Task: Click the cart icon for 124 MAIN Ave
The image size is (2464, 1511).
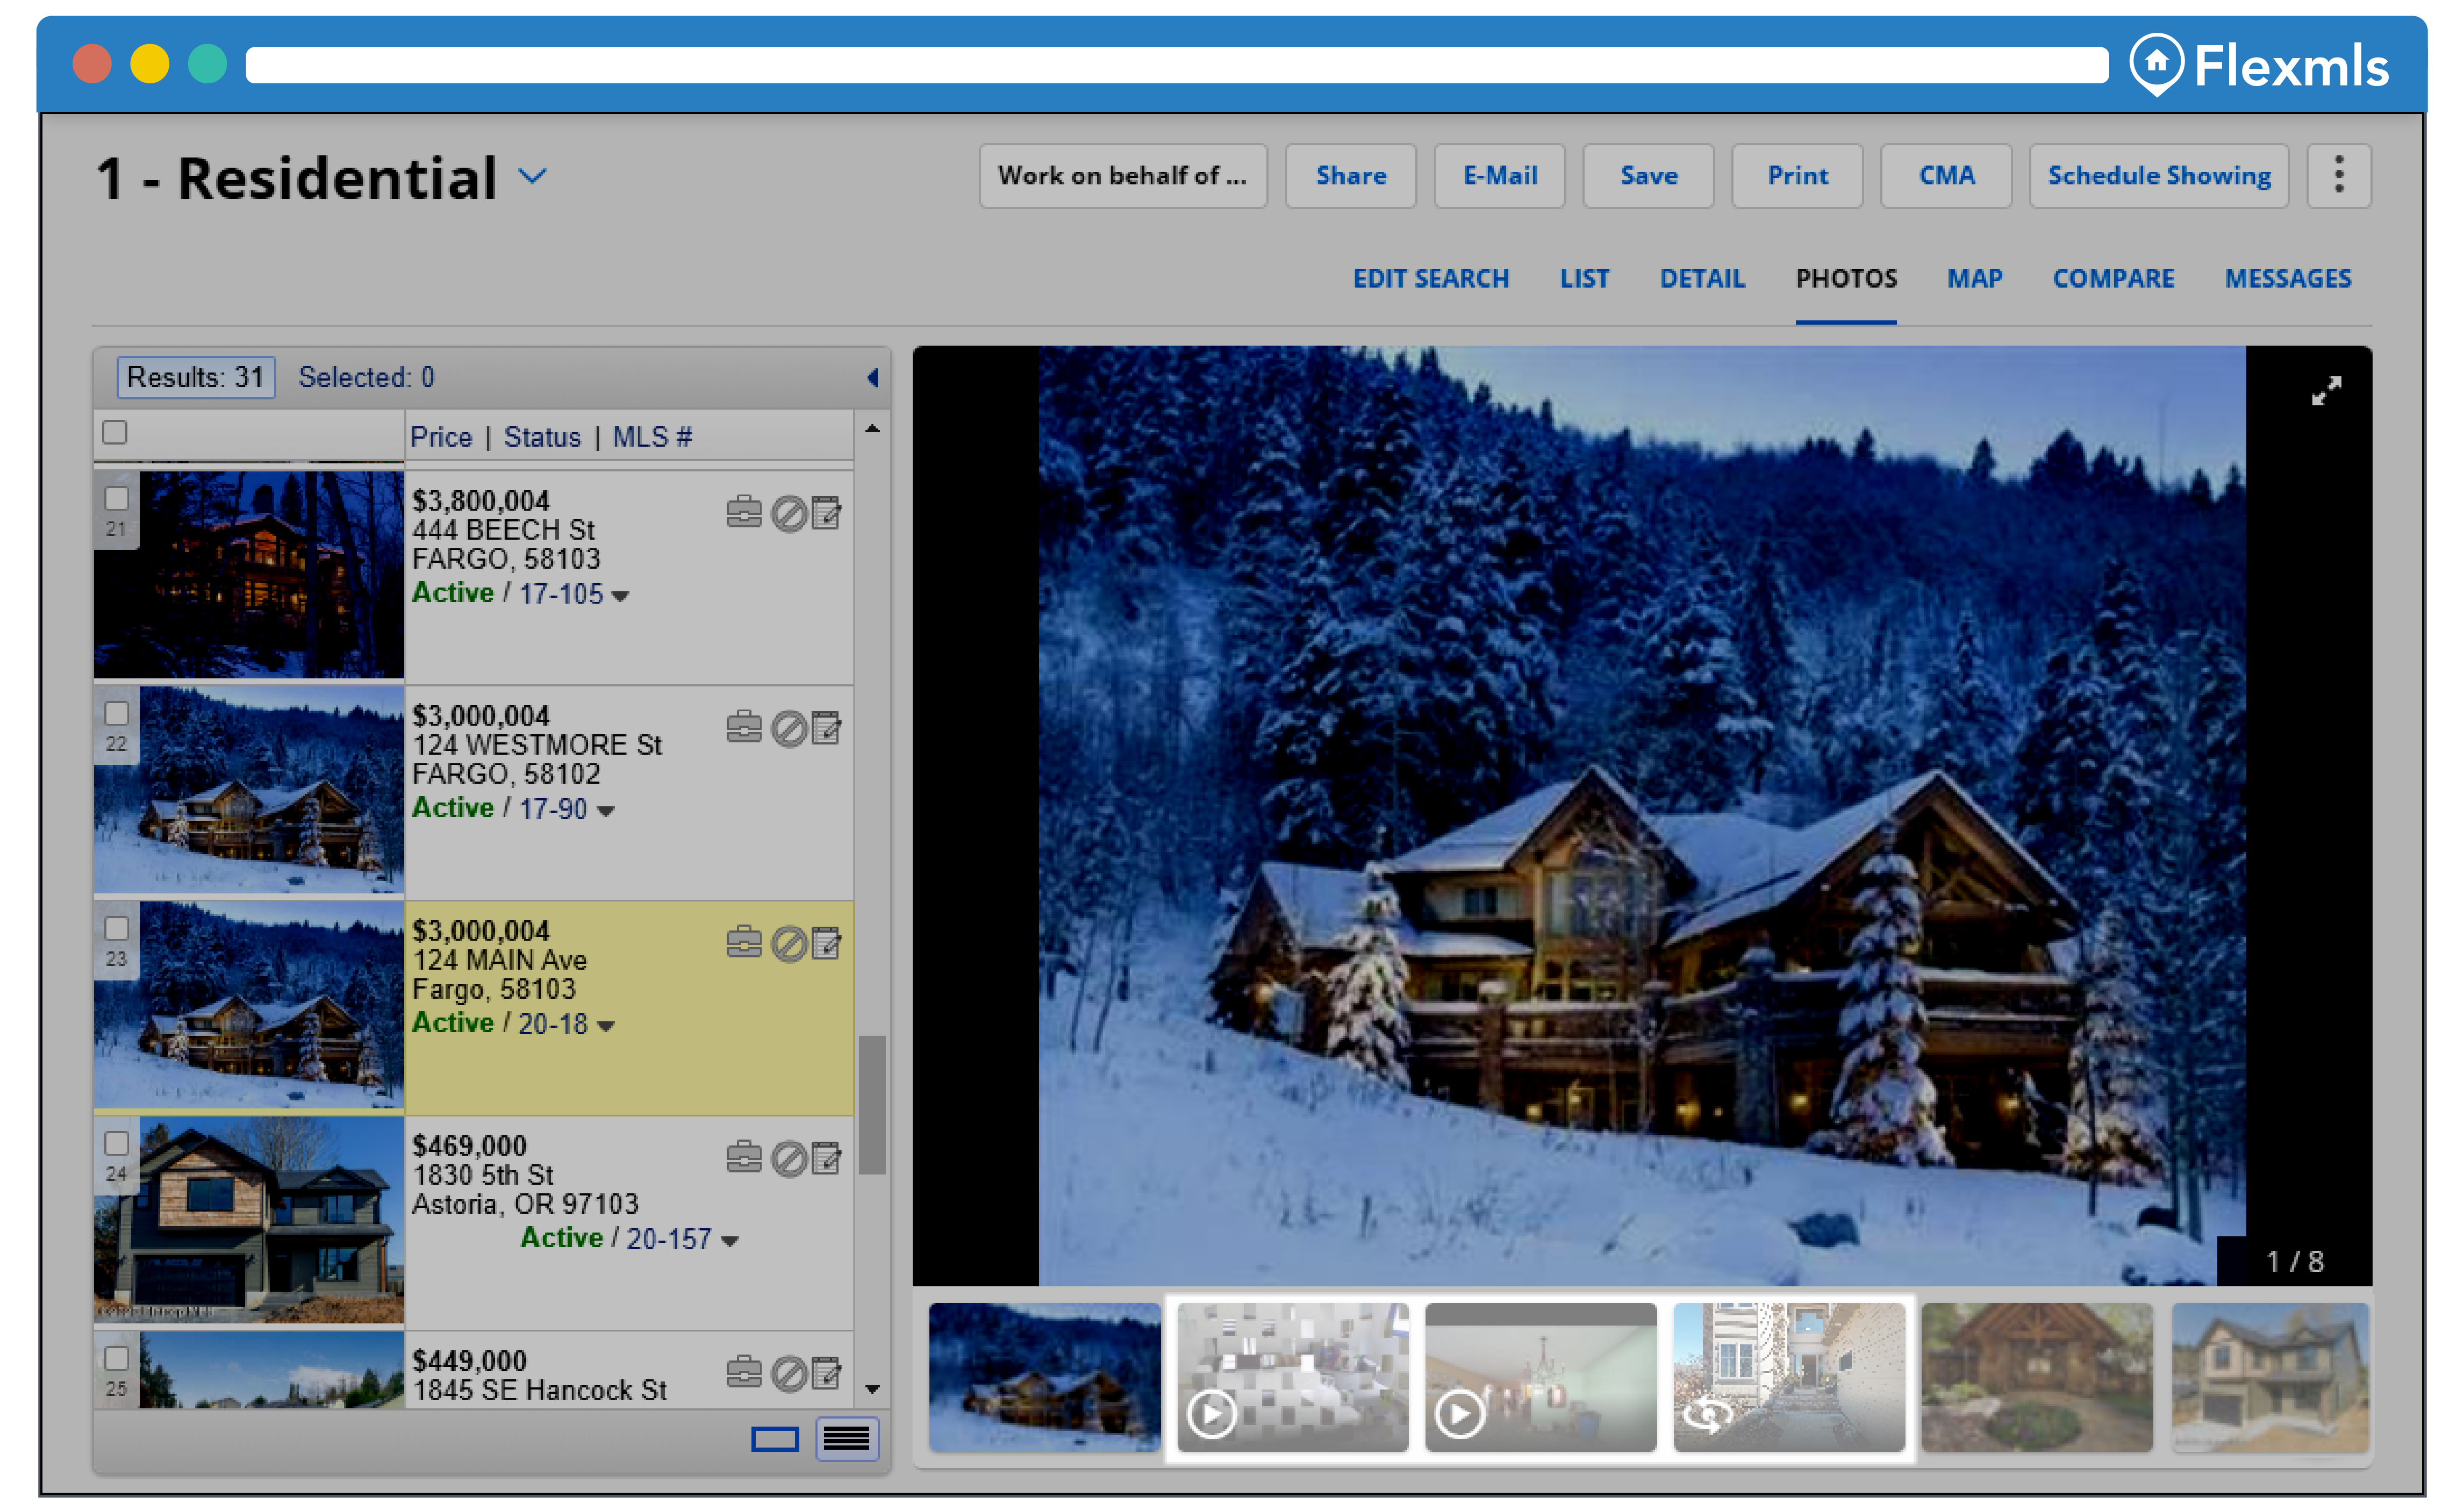Action: coord(743,942)
